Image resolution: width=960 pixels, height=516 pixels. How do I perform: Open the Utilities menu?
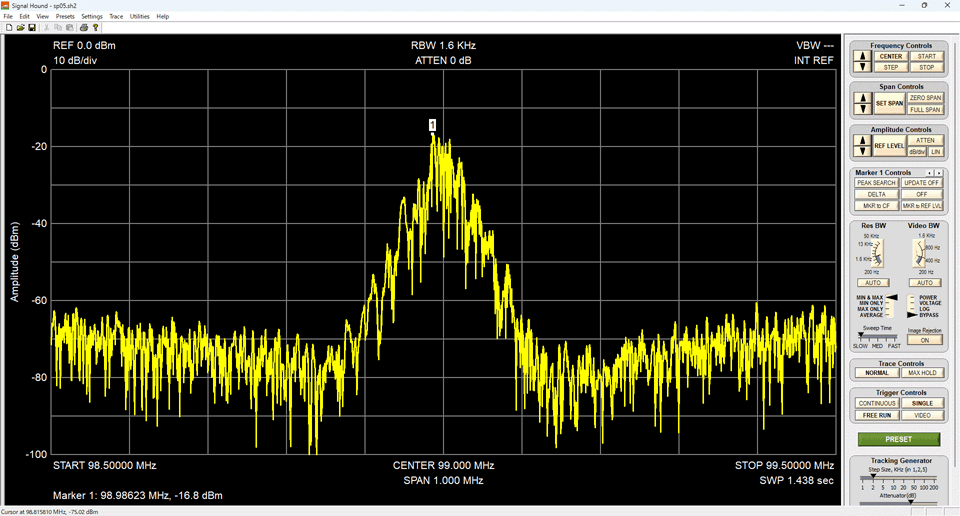pos(139,17)
